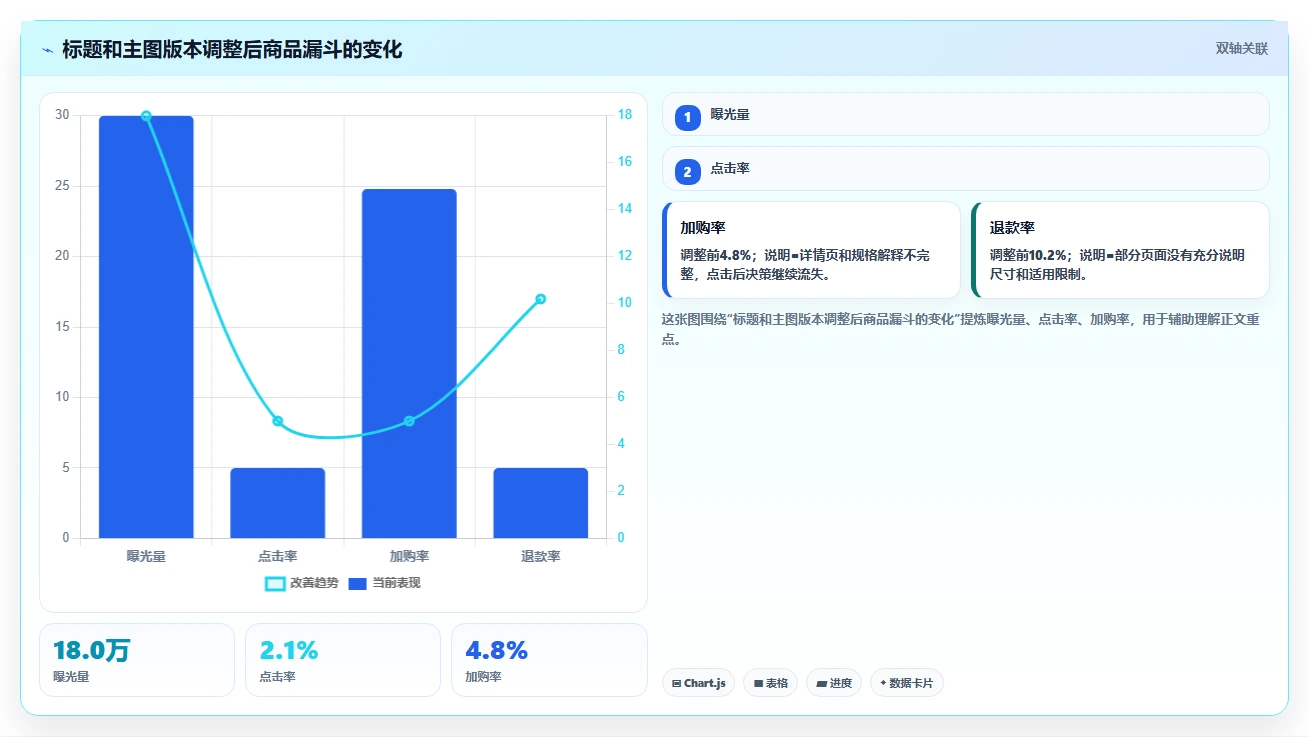Open the 加购率 detail card with 调整前4.8%
1309x737 pixels.
pyautogui.click(x=811, y=250)
